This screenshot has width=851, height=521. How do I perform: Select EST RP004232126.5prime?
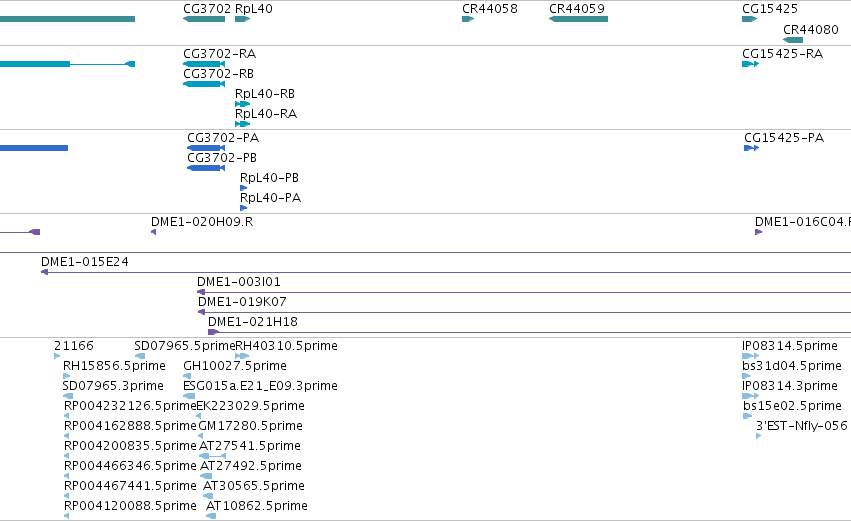(x=67, y=416)
